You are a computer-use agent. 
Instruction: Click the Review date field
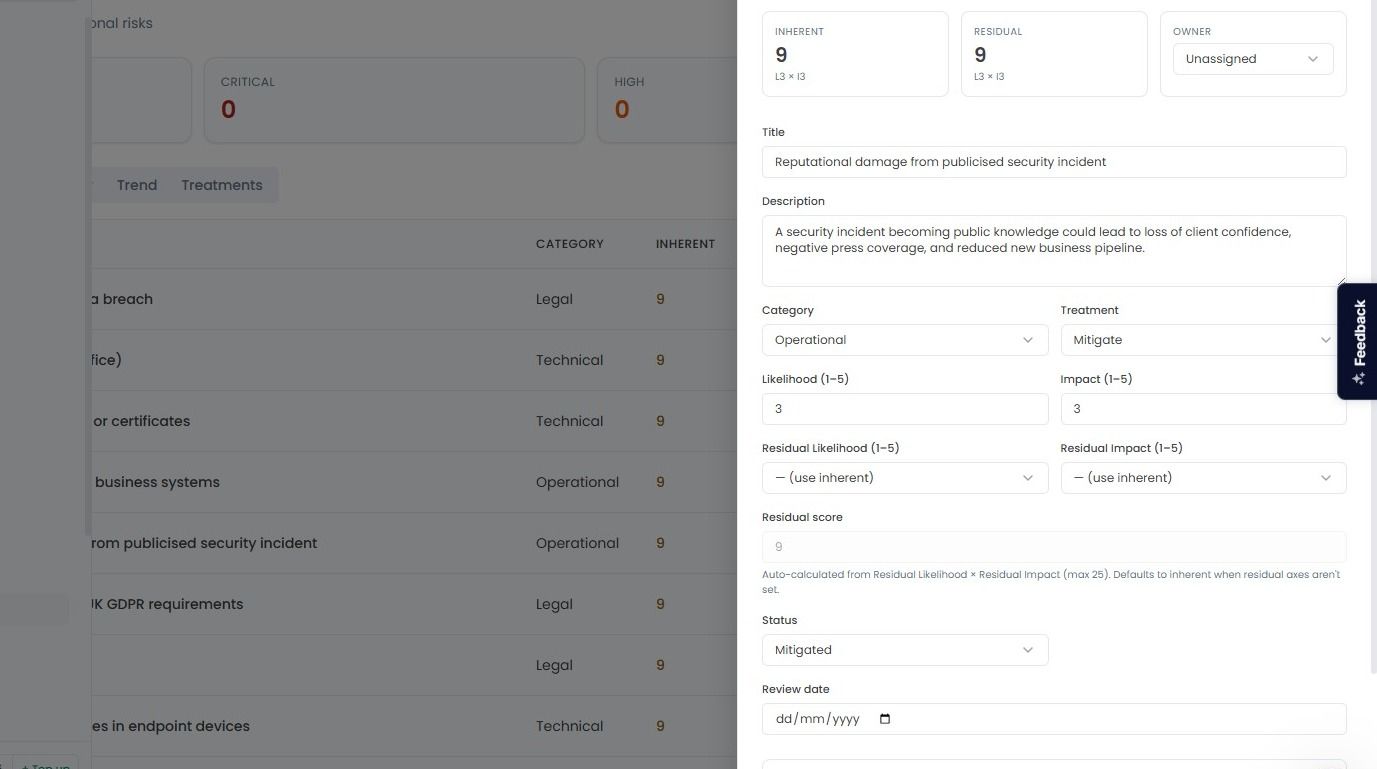tap(1054, 719)
